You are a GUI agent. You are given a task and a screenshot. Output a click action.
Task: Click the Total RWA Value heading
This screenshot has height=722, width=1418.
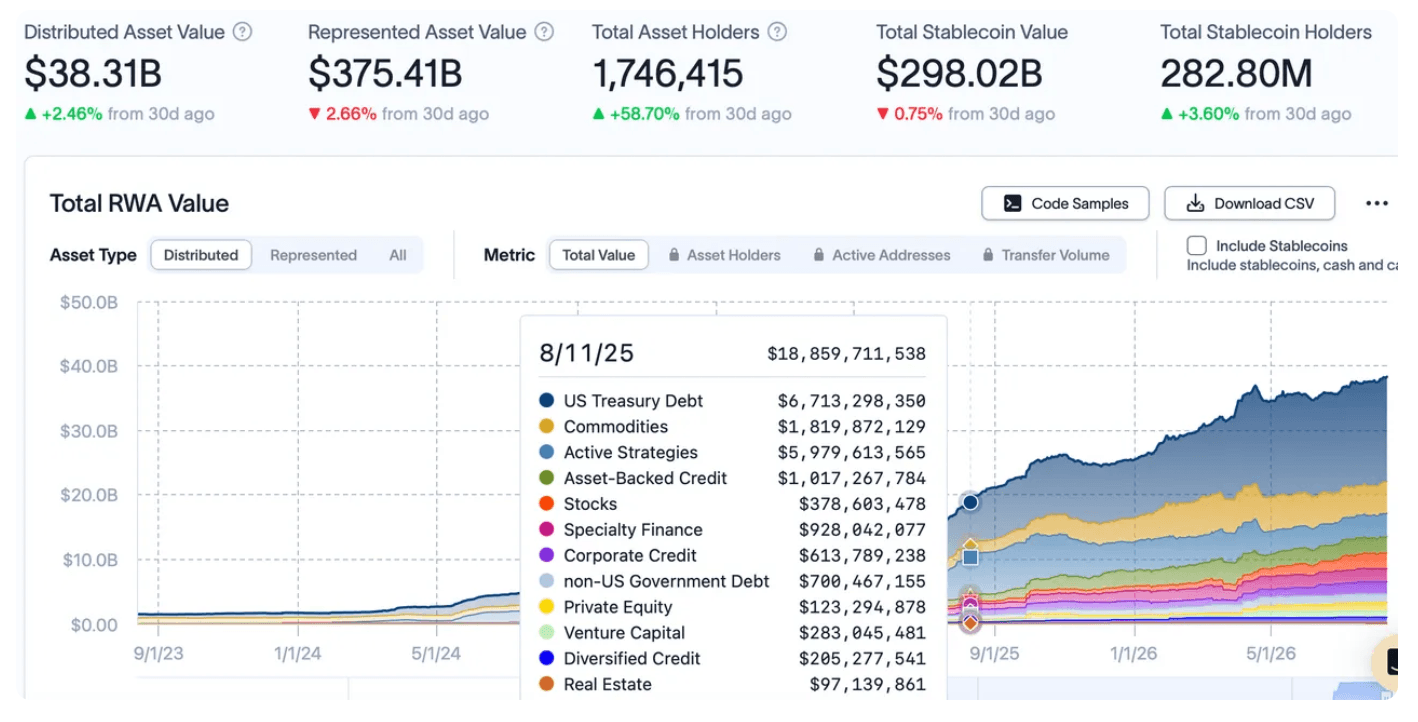point(139,204)
